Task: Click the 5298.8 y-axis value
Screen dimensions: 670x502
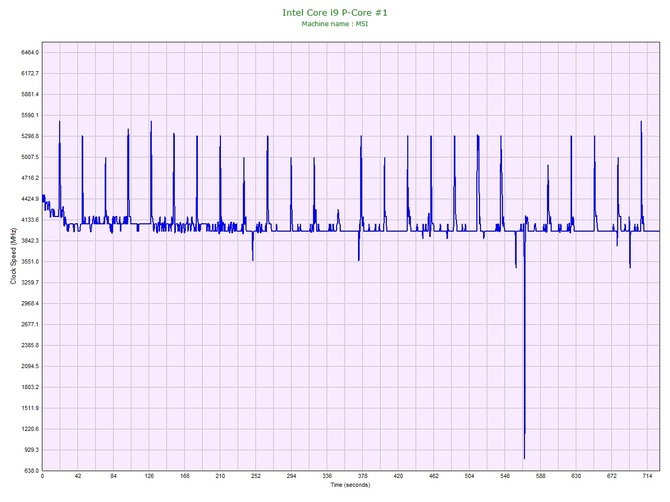Action: (30, 136)
